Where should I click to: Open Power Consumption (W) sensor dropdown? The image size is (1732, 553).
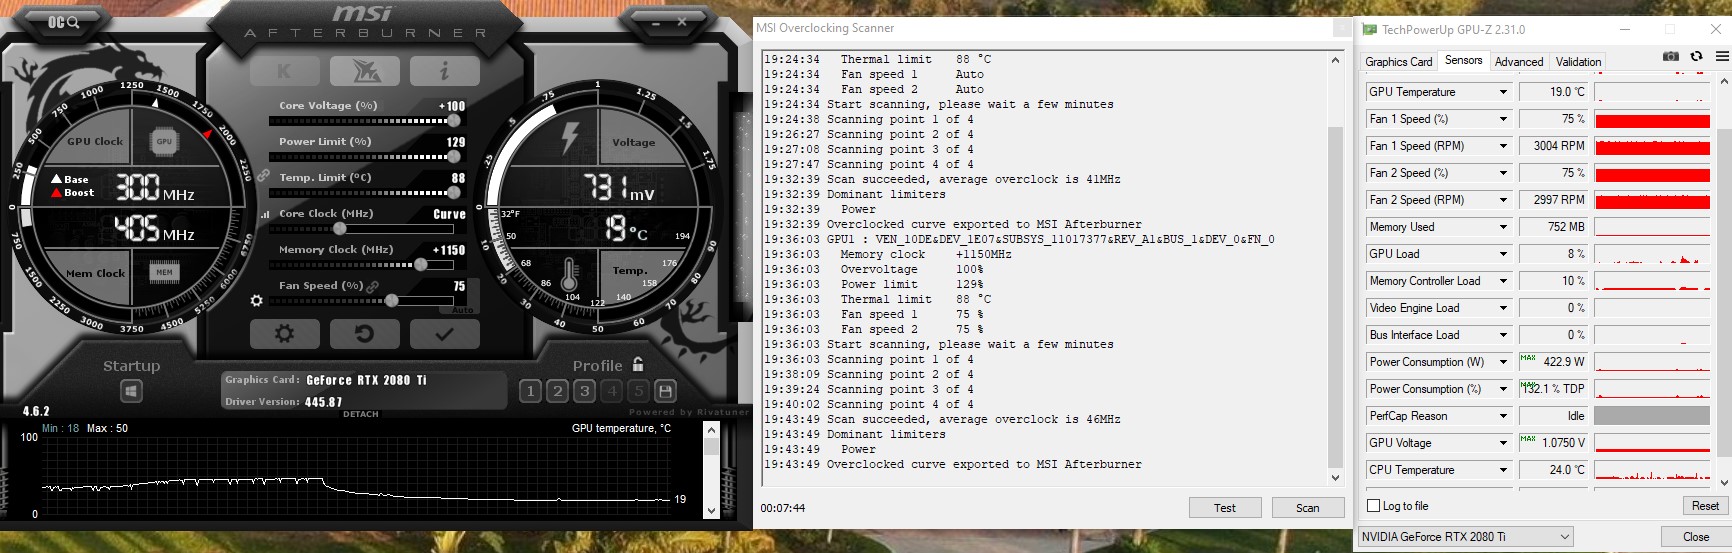click(1503, 362)
